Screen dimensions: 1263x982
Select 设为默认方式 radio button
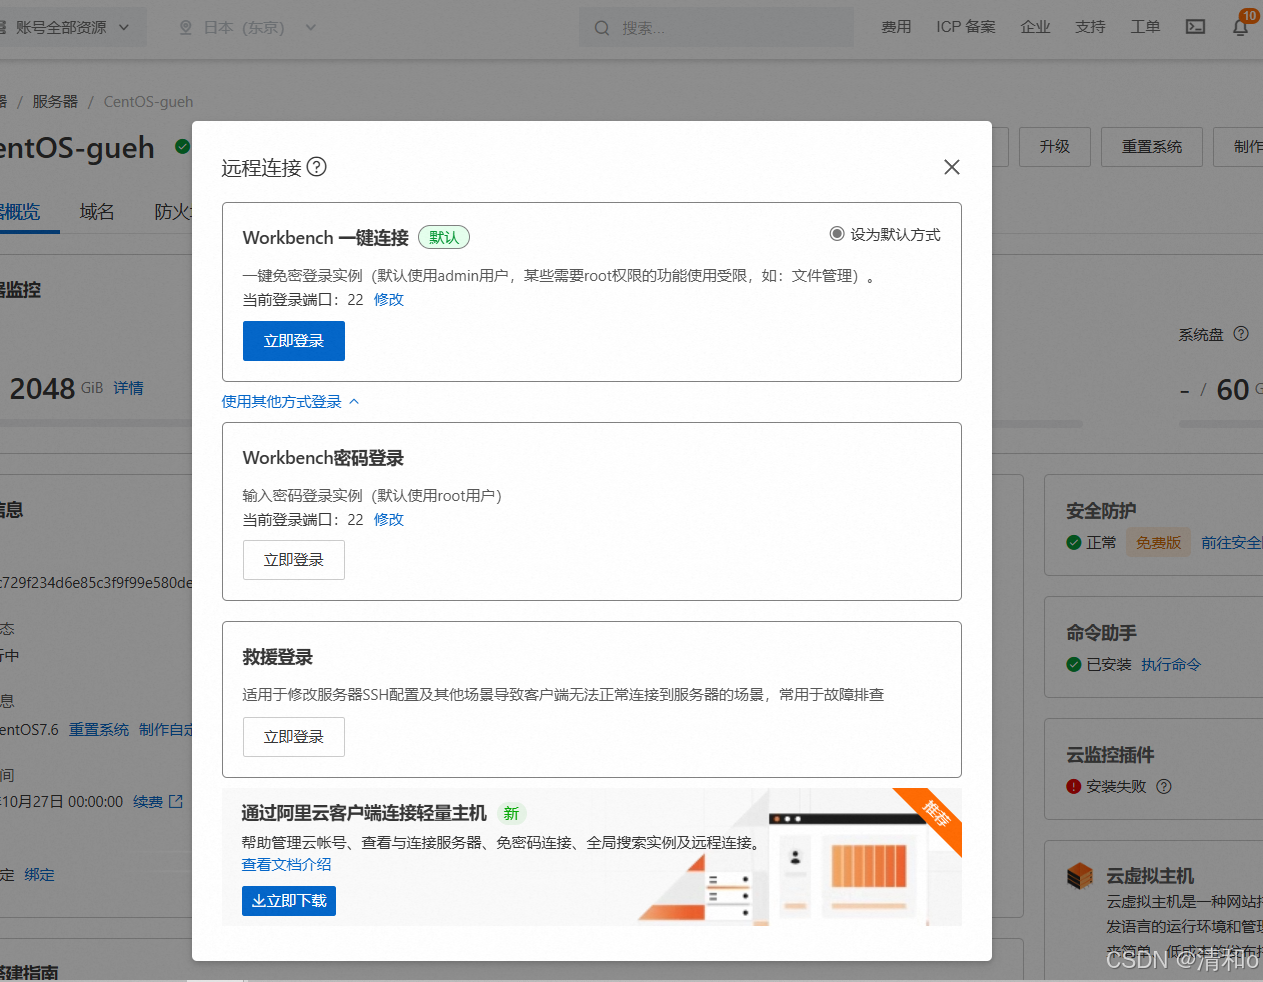pos(837,234)
